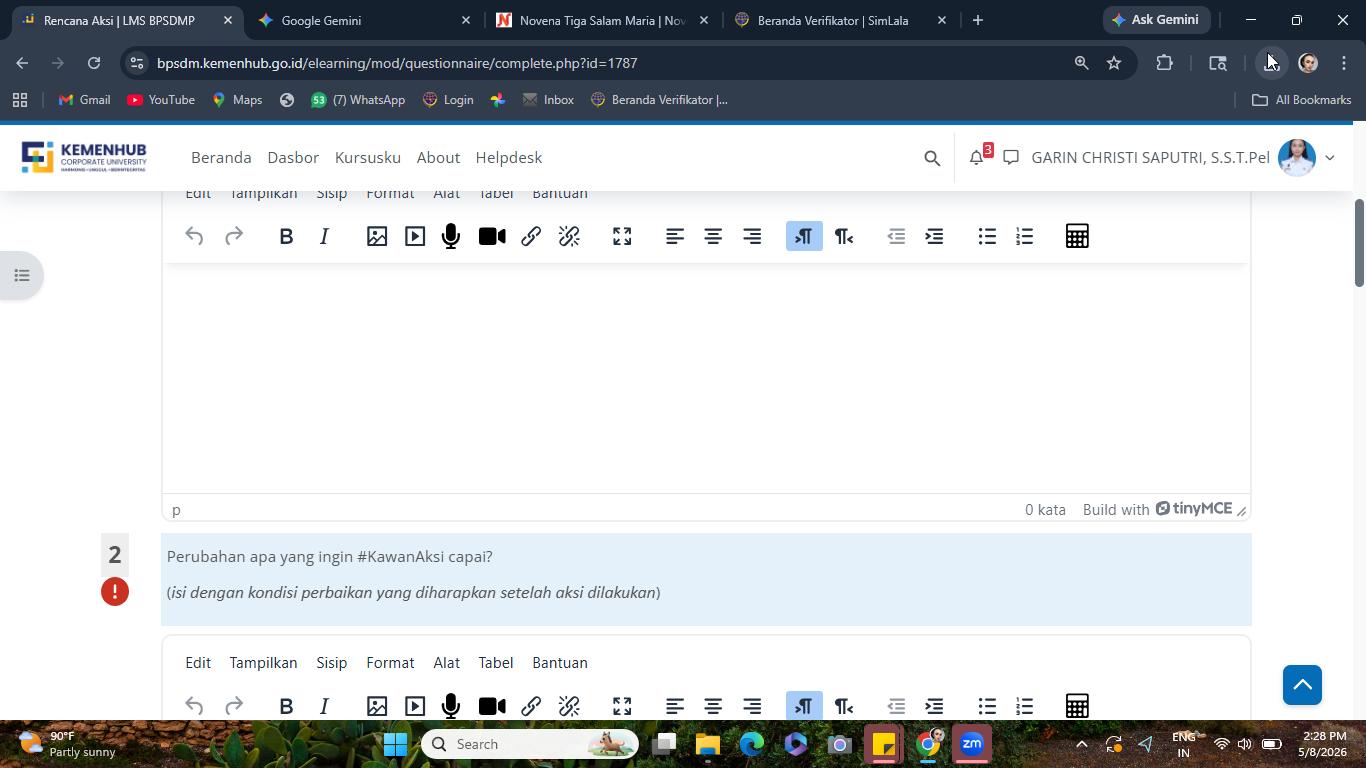Start video recording with camera icon
Image resolution: width=1366 pixels, height=768 pixels.
(492, 236)
